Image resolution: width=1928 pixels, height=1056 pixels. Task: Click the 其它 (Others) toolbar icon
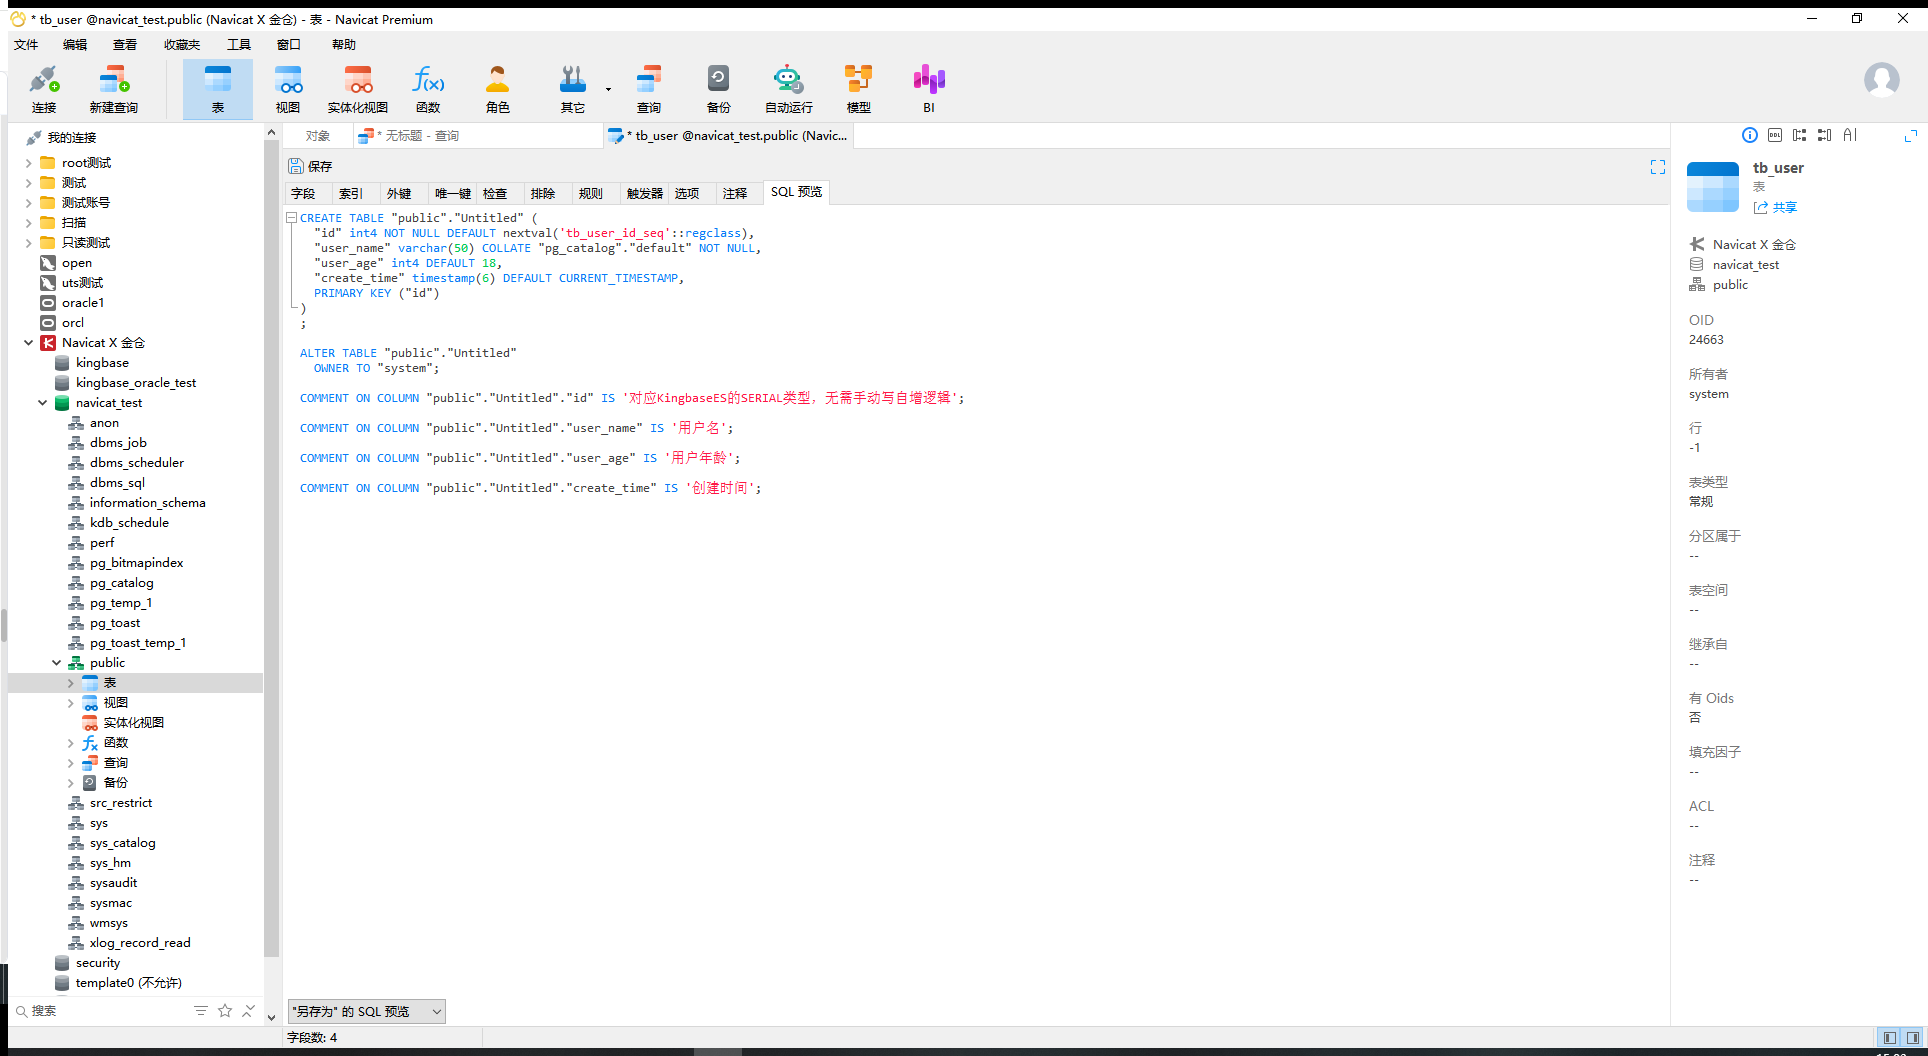point(573,89)
